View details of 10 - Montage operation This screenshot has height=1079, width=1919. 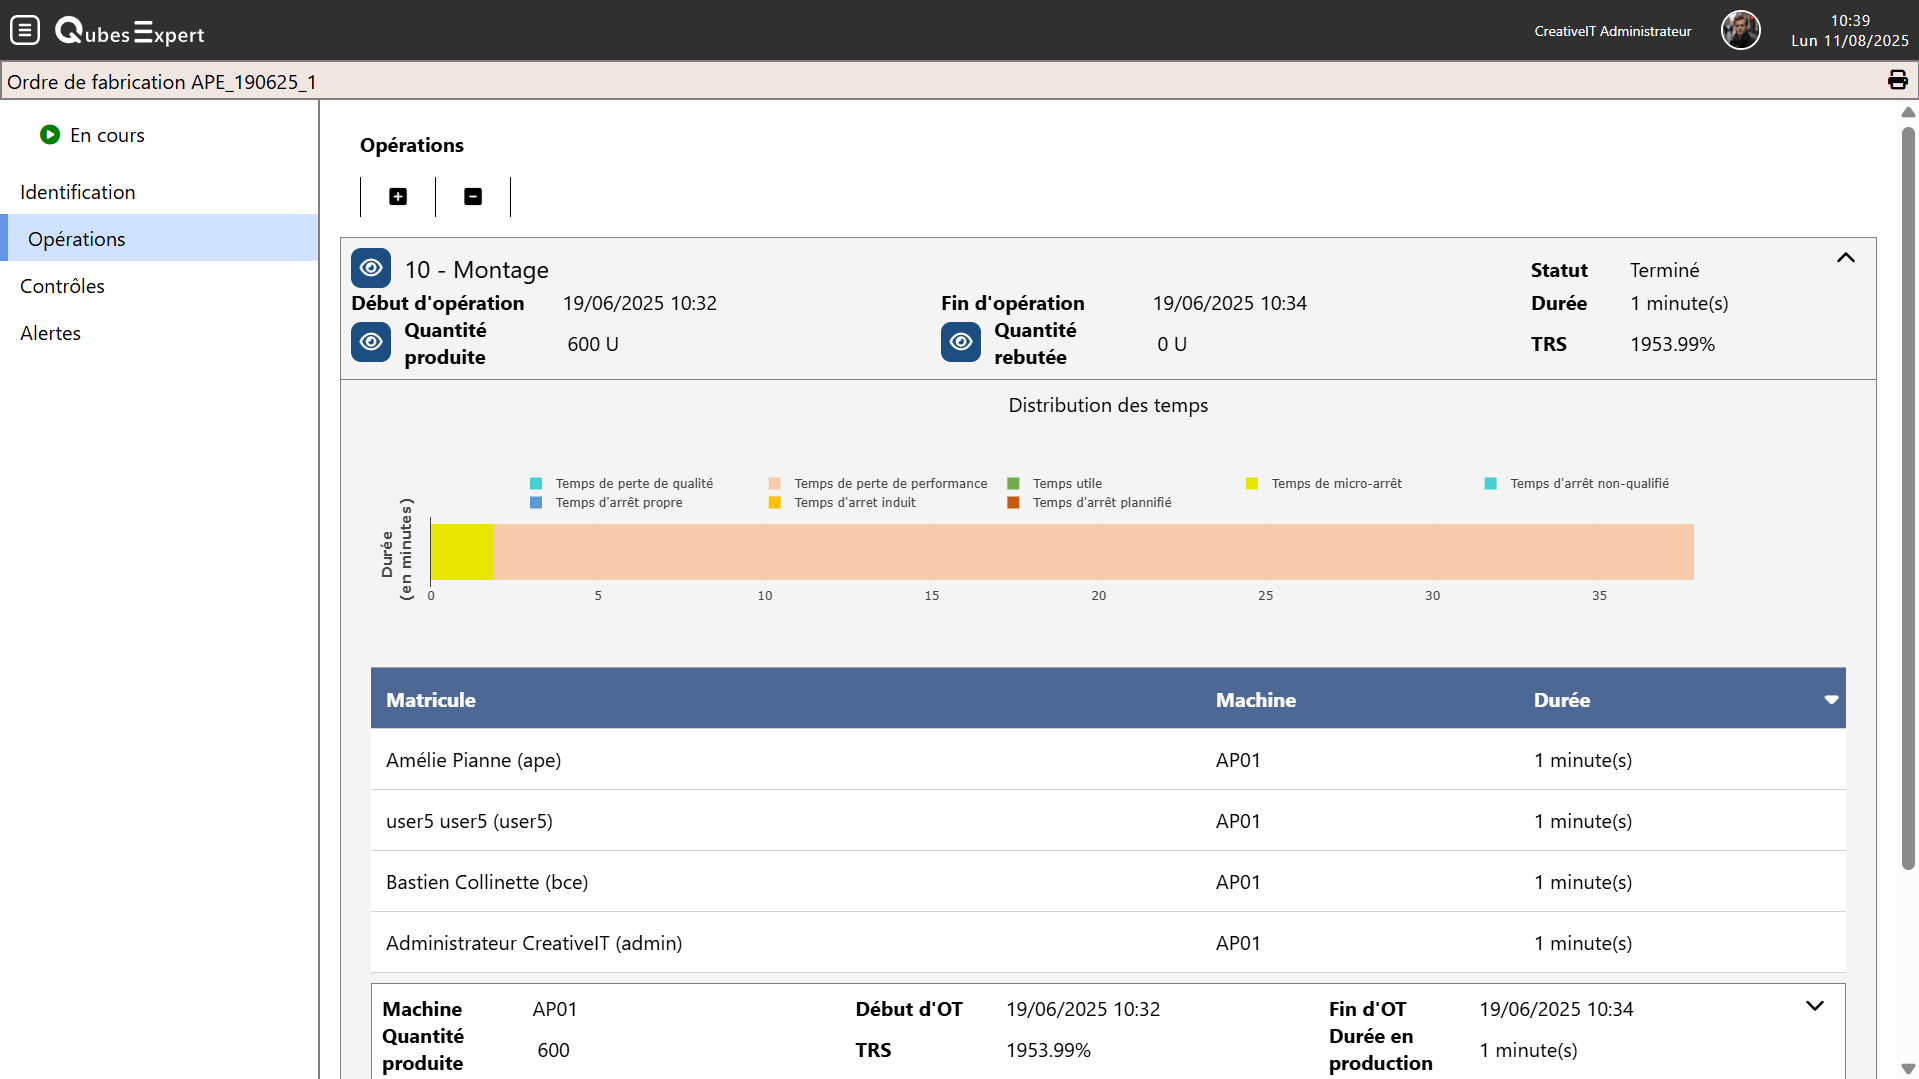point(371,268)
